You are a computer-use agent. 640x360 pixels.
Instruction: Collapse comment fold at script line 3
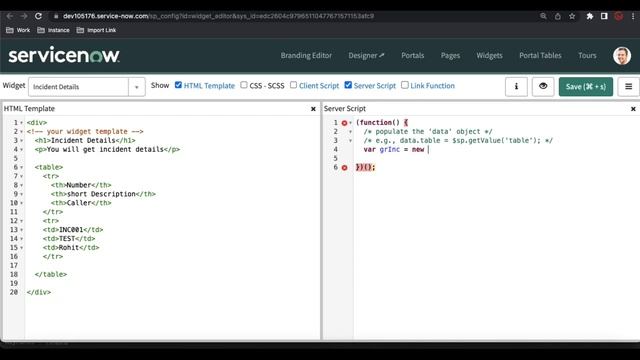tap(351, 140)
